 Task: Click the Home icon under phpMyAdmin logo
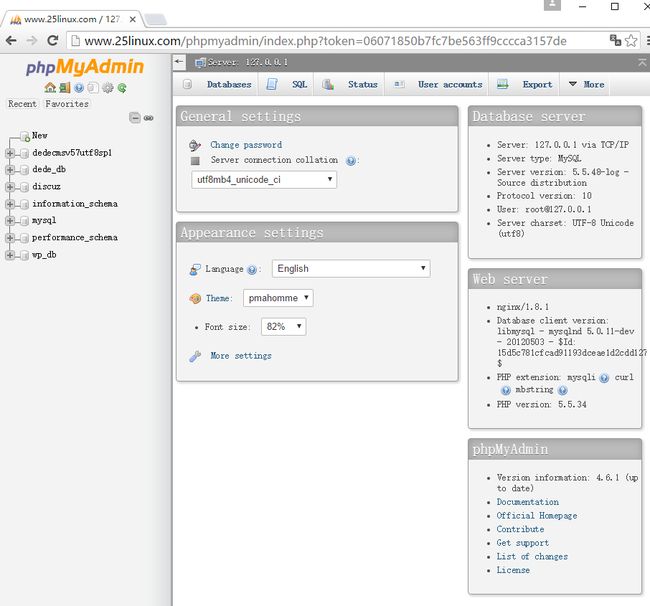pos(50,87)
